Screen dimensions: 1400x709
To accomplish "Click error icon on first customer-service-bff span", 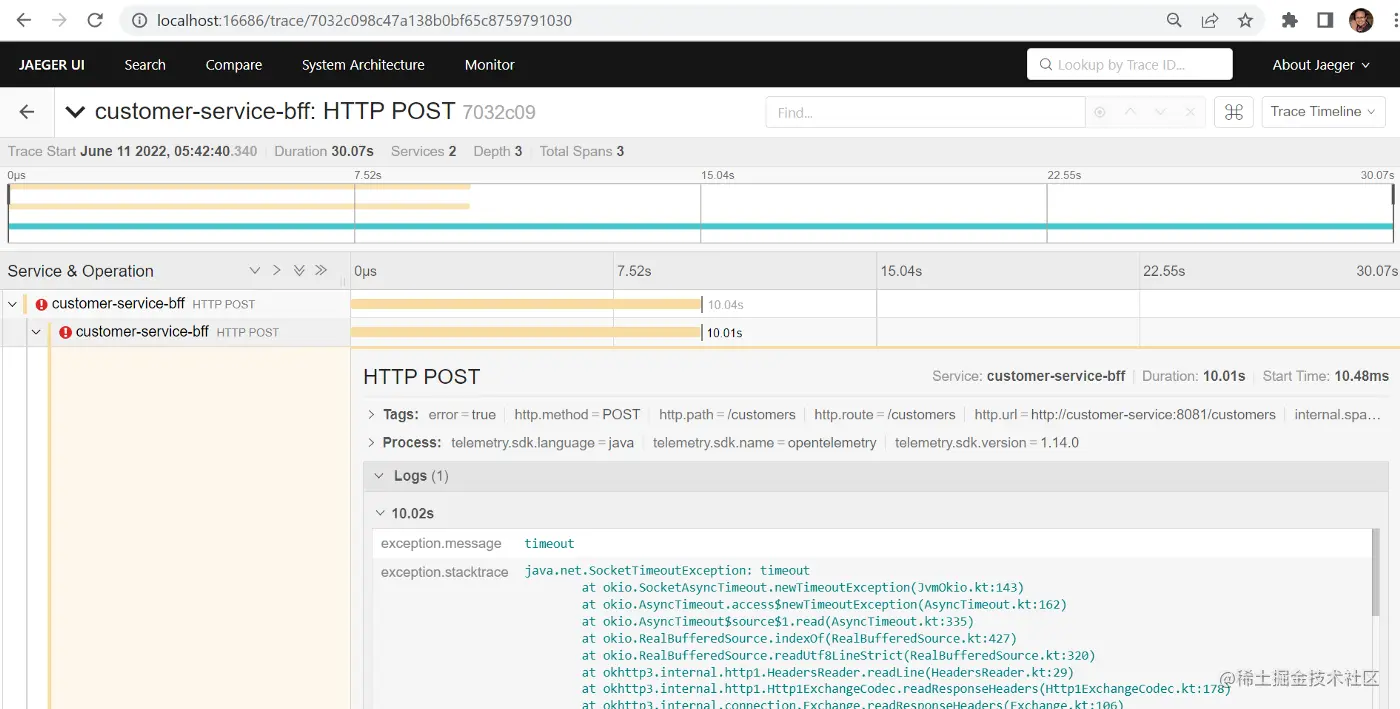I will [x=41, y=304].
